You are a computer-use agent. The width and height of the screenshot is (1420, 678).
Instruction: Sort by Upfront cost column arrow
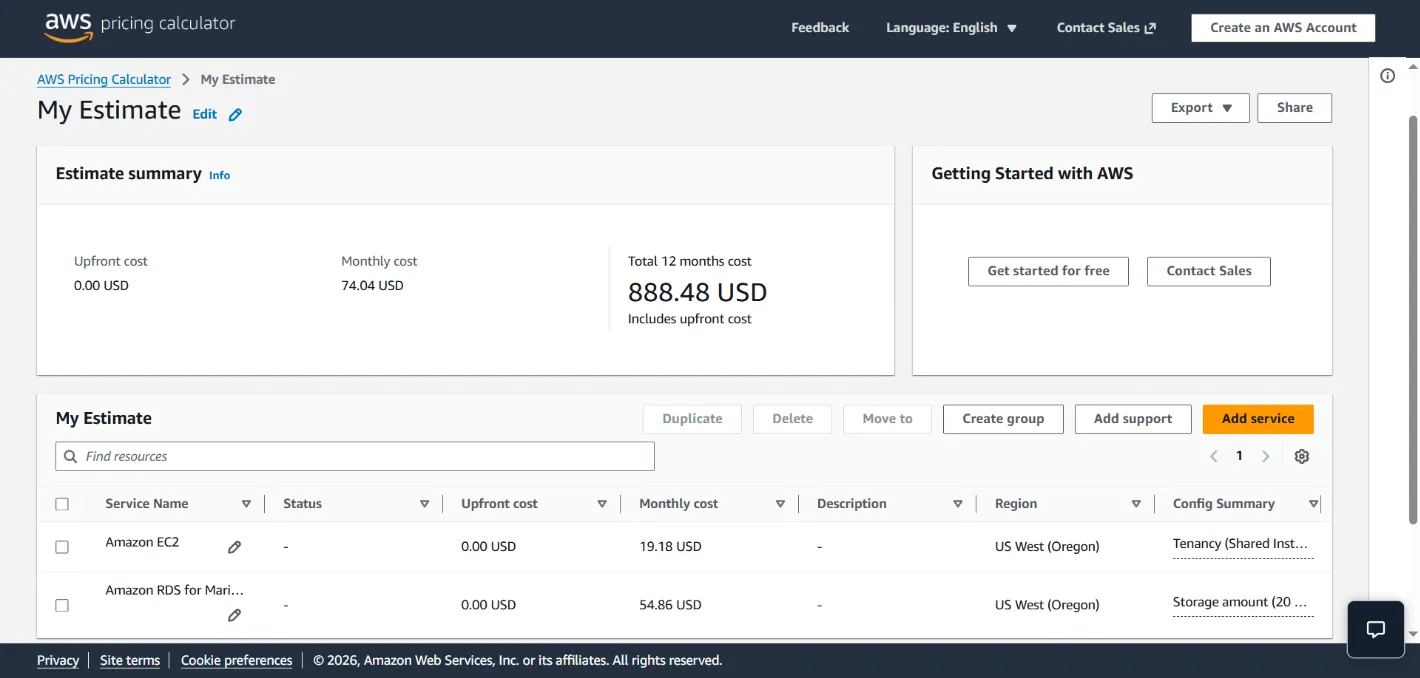point(602,504)
